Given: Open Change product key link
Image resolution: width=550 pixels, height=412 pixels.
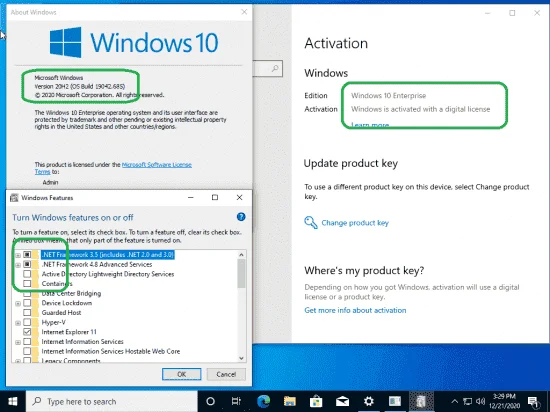Looking at the screenshot, I should 355,223.
